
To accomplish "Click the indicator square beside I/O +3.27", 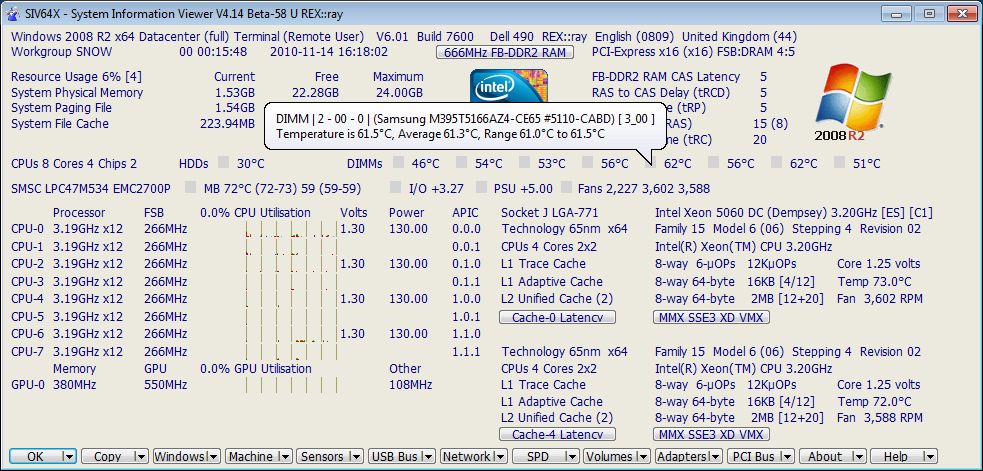I will [396, 188].
